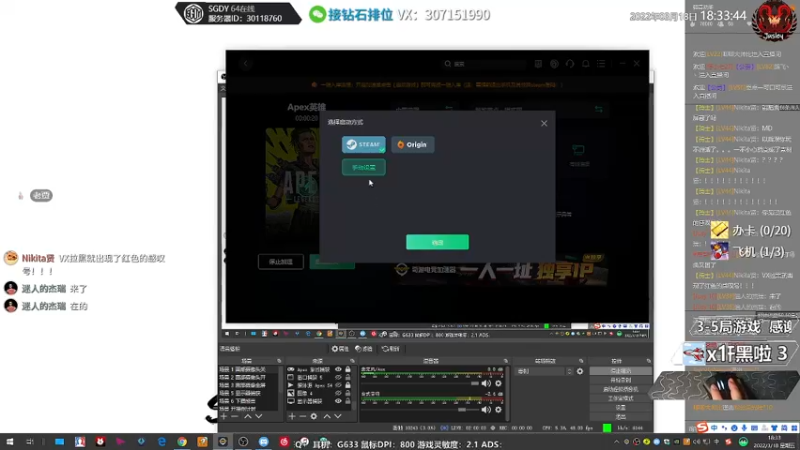The image size is (800, 450).
Task: Select scene 6 in OBS scenes list
Action: pos(248,401)
